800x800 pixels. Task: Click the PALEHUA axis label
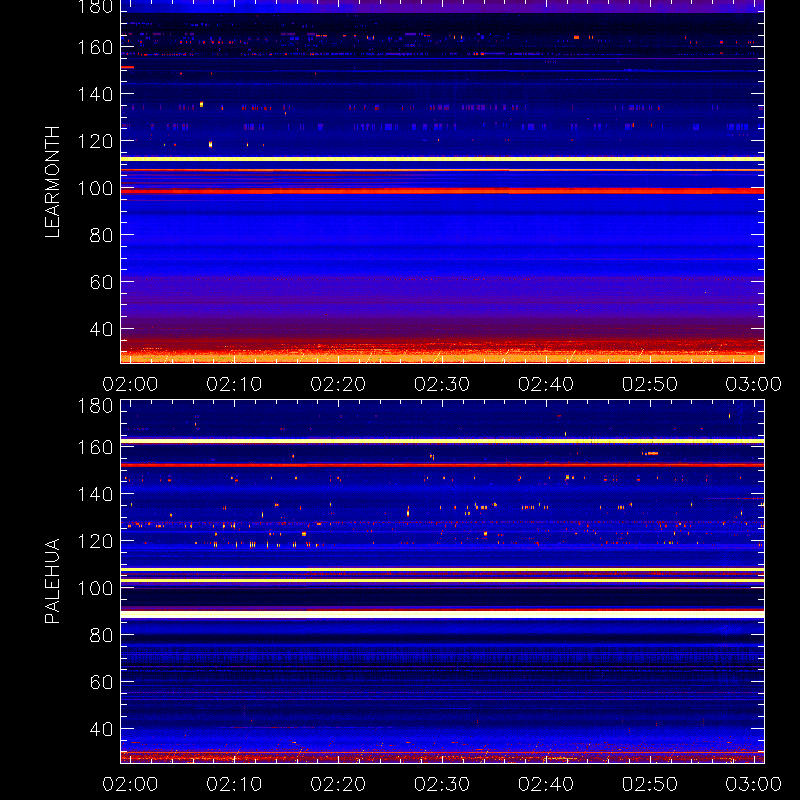52,581
